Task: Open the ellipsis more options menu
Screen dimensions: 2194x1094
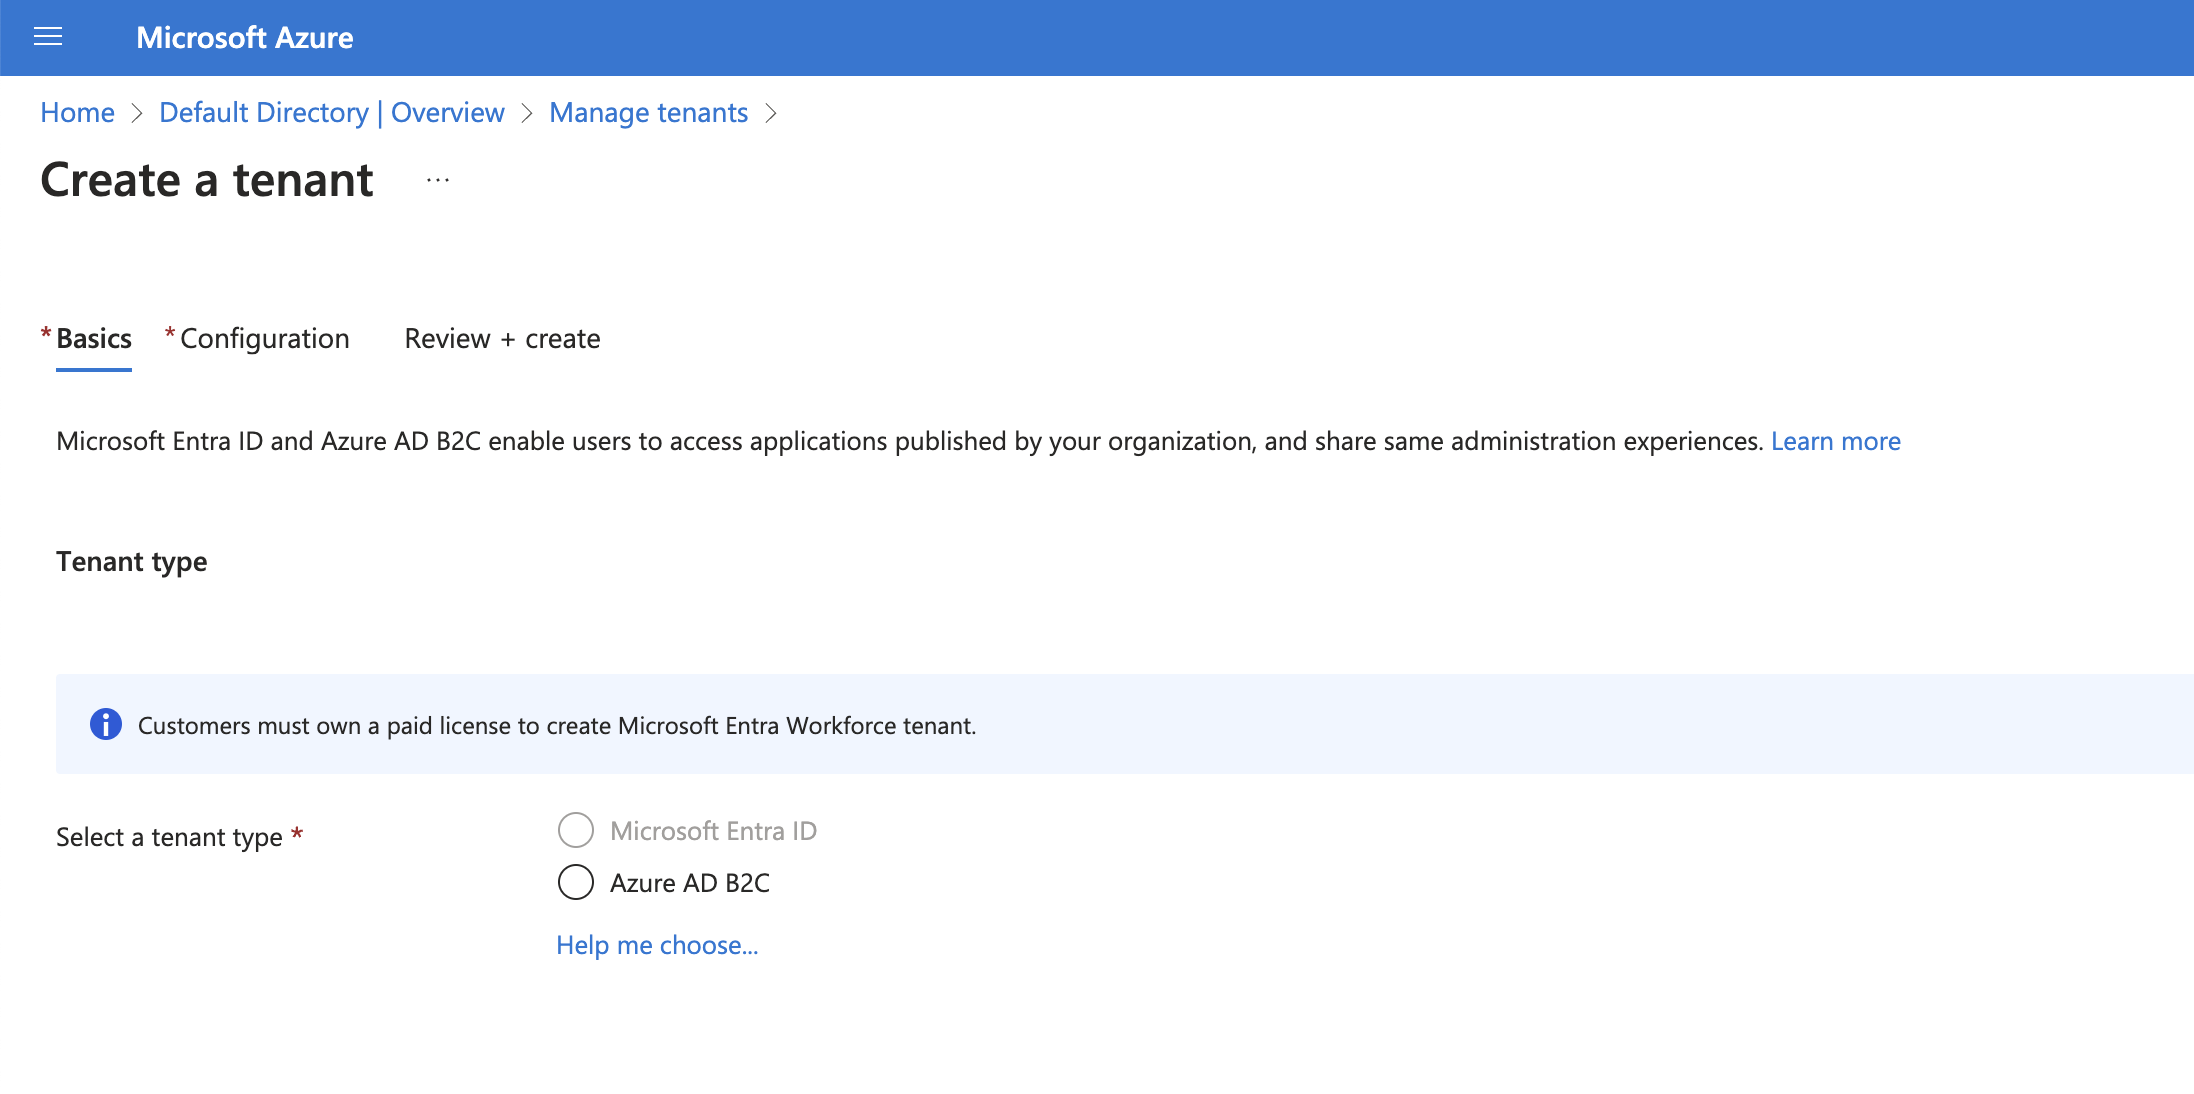Action: (438, 181)
